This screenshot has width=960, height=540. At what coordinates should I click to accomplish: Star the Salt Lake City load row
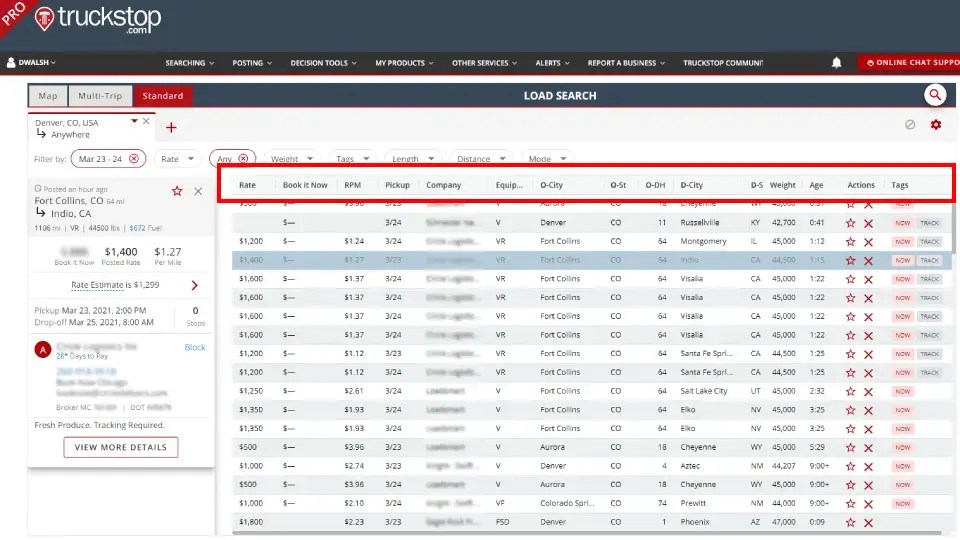coord(850,391)
